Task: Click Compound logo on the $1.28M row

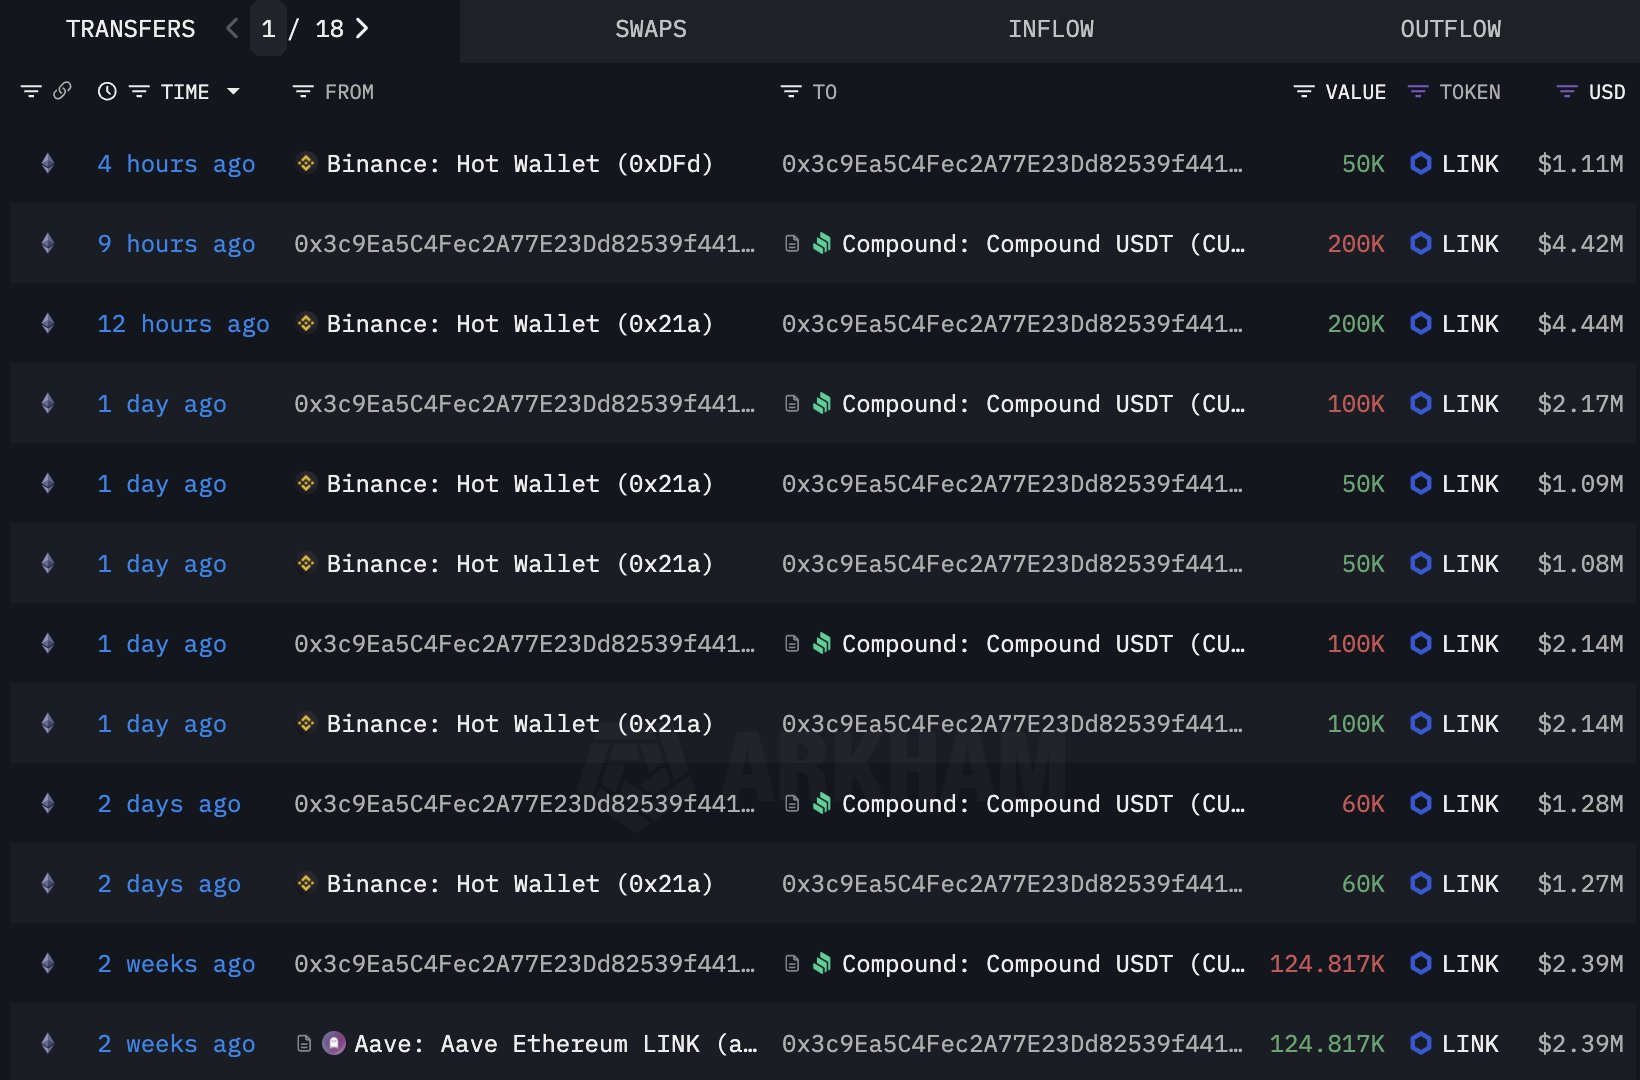Action: [x=822, y=803]
